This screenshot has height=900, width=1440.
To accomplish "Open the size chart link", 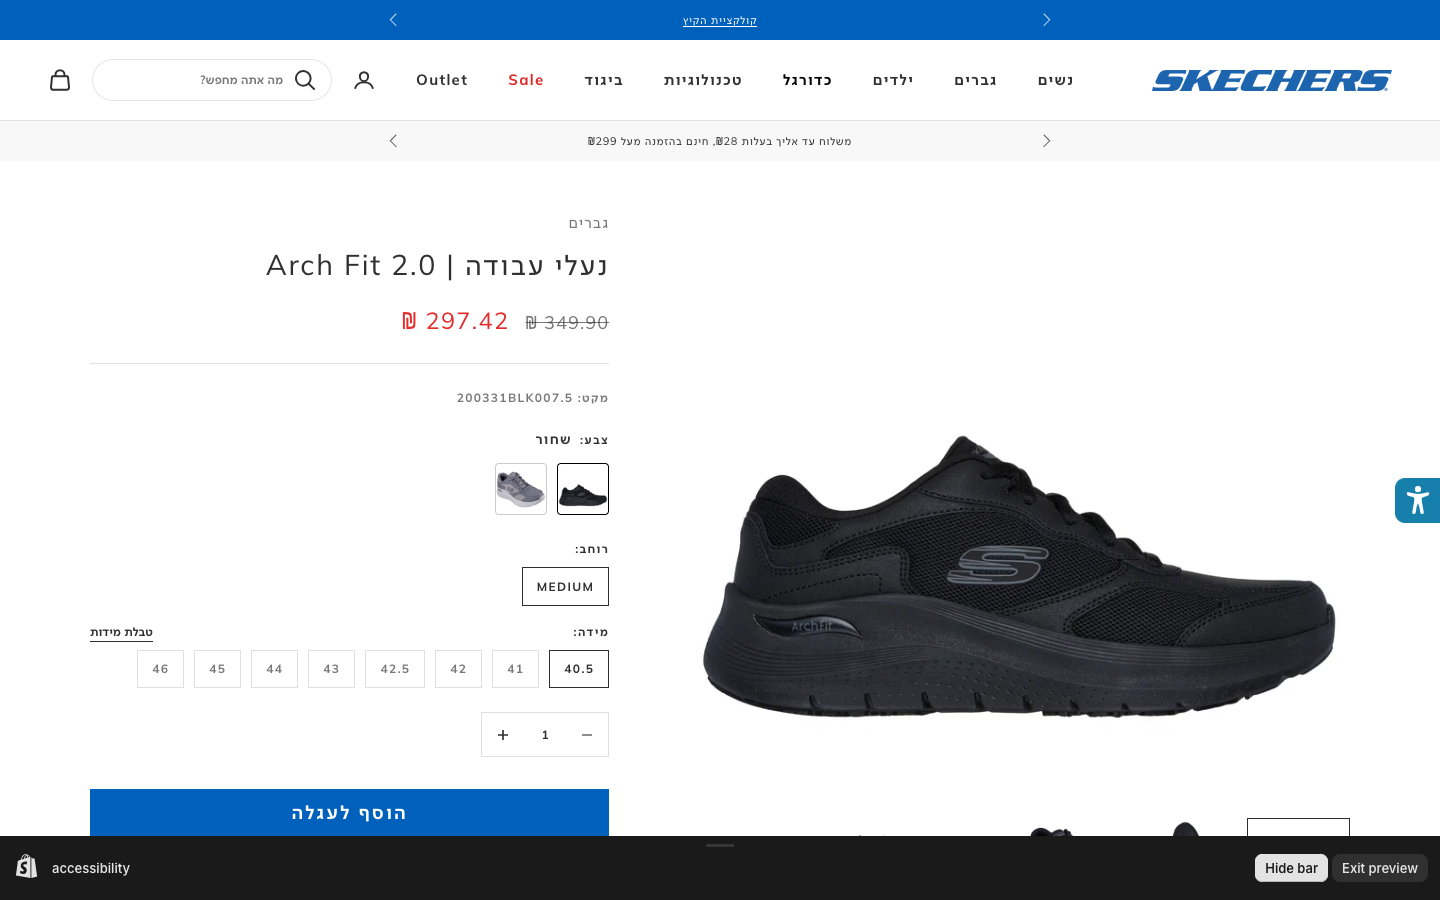I will pos(121,632).
